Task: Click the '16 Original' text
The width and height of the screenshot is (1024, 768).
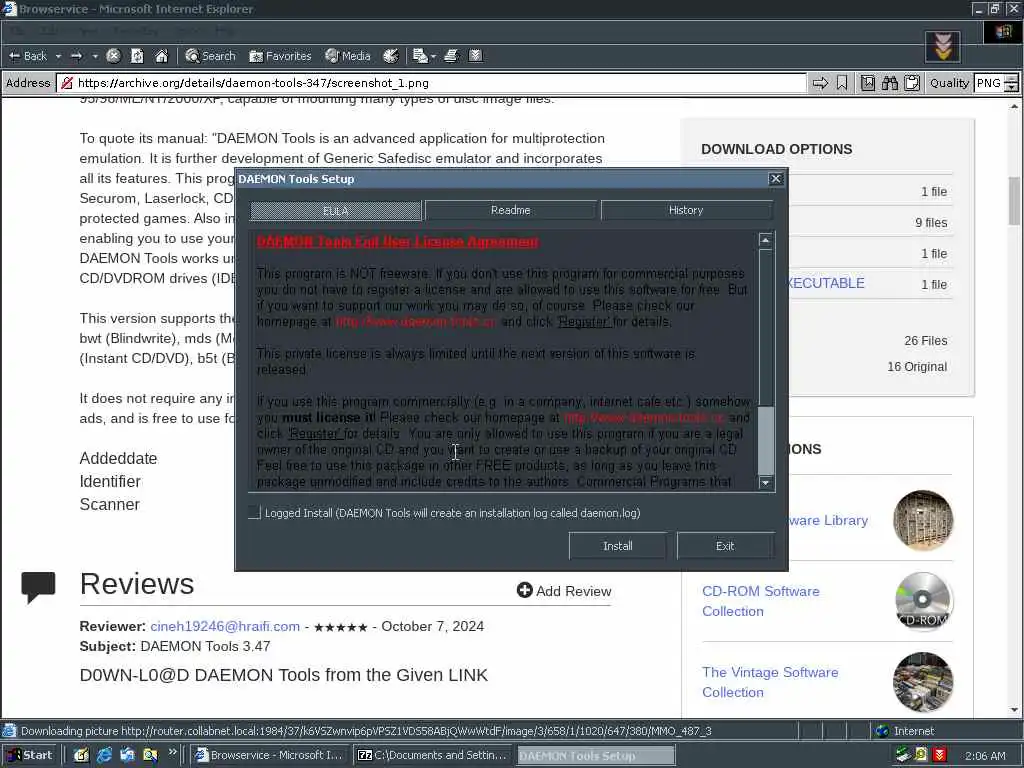Action: click(x=917, y=367)
